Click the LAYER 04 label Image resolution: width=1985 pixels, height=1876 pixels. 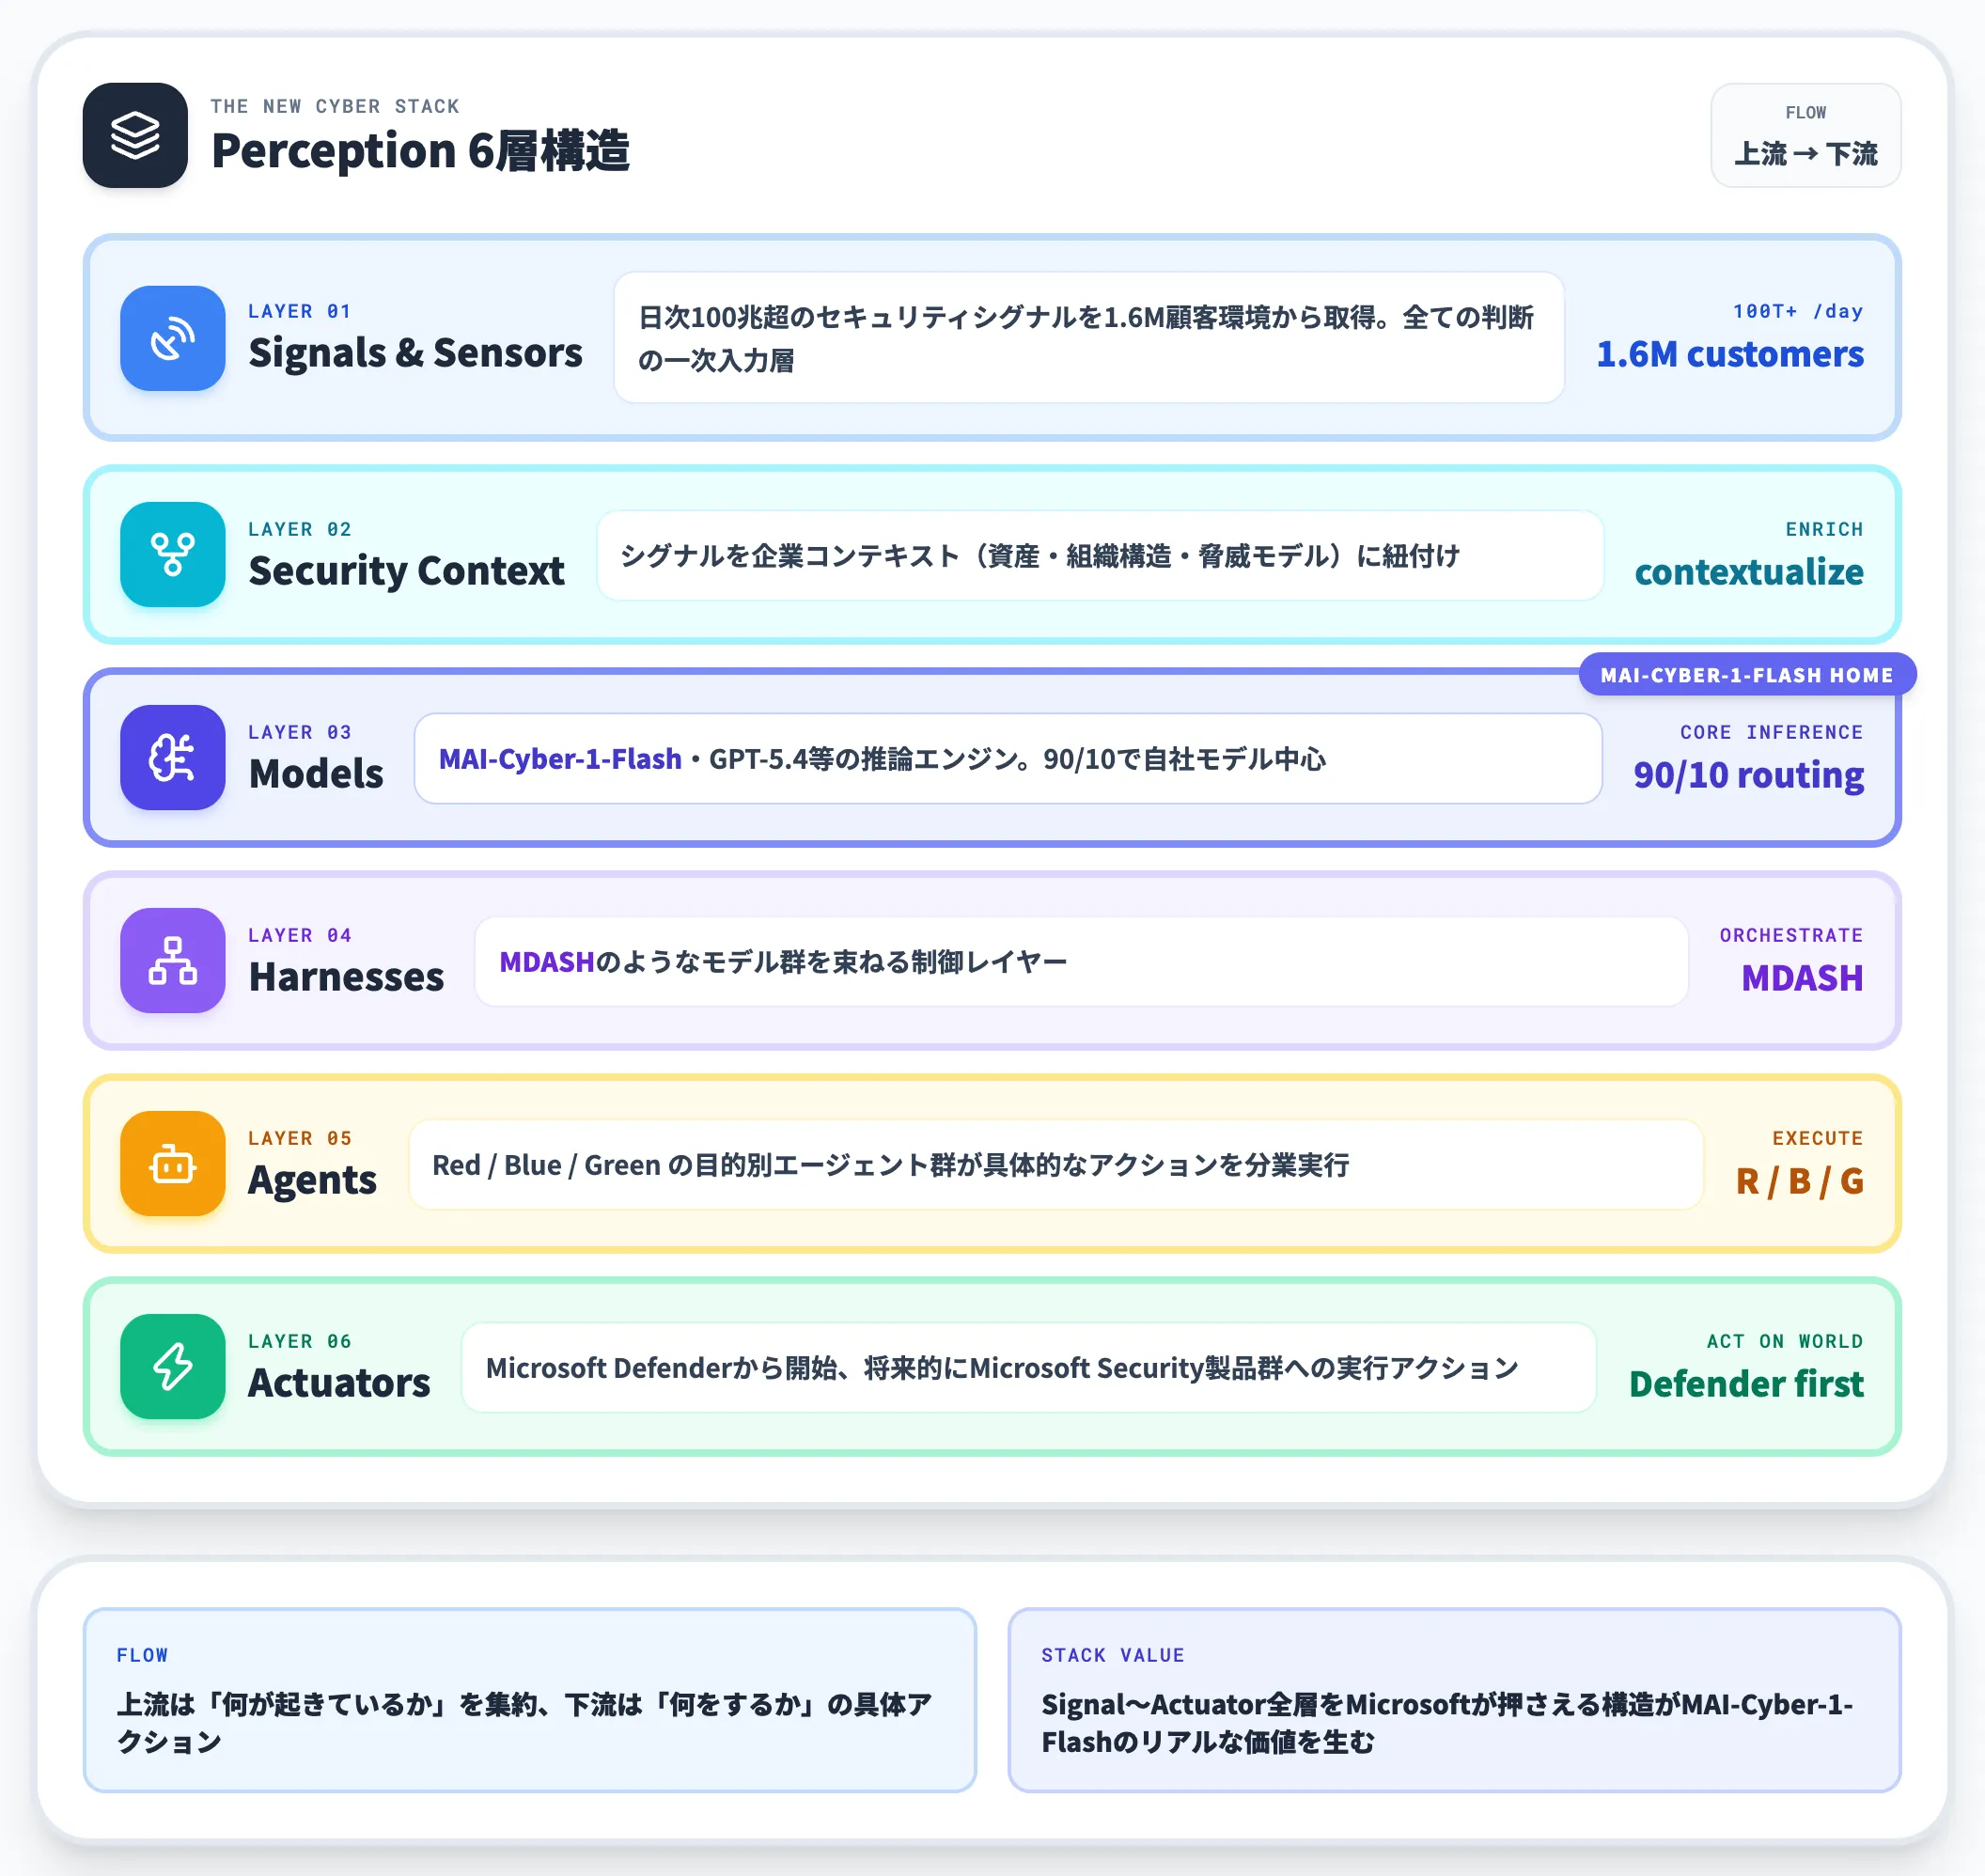pos(300,935)
